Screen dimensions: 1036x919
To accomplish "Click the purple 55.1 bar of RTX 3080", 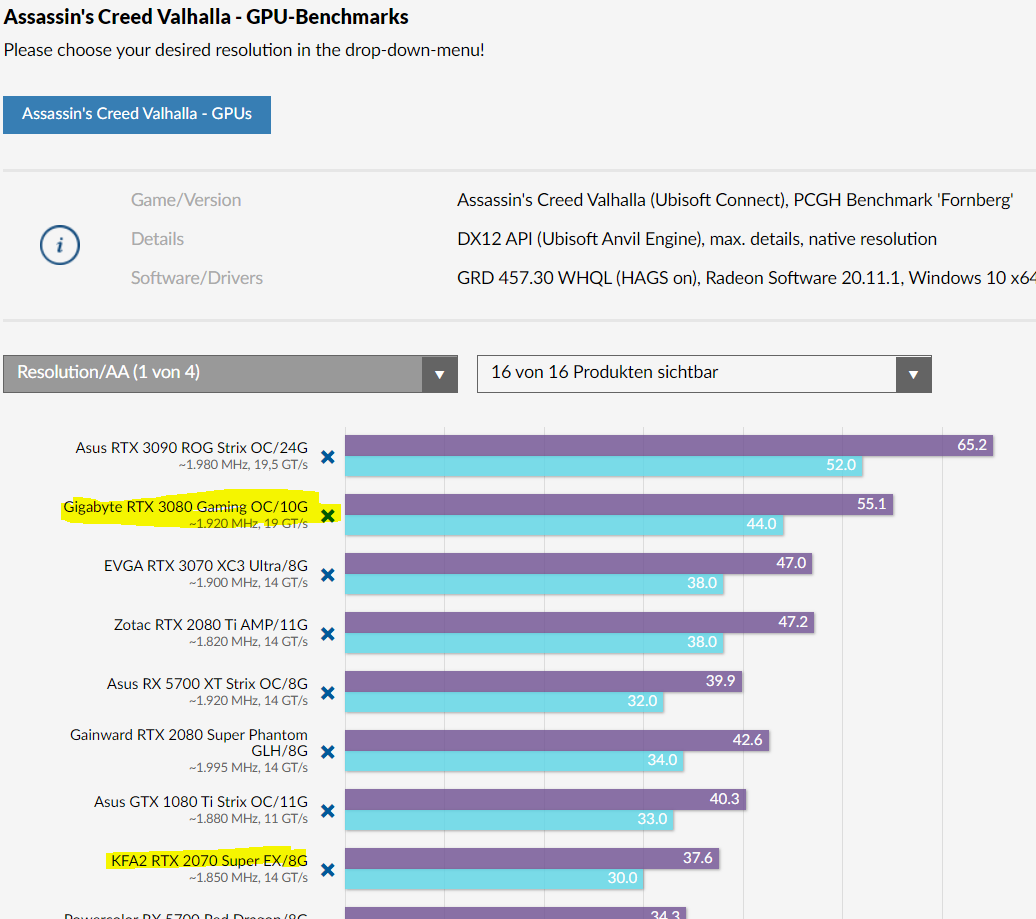I will 619,504.
